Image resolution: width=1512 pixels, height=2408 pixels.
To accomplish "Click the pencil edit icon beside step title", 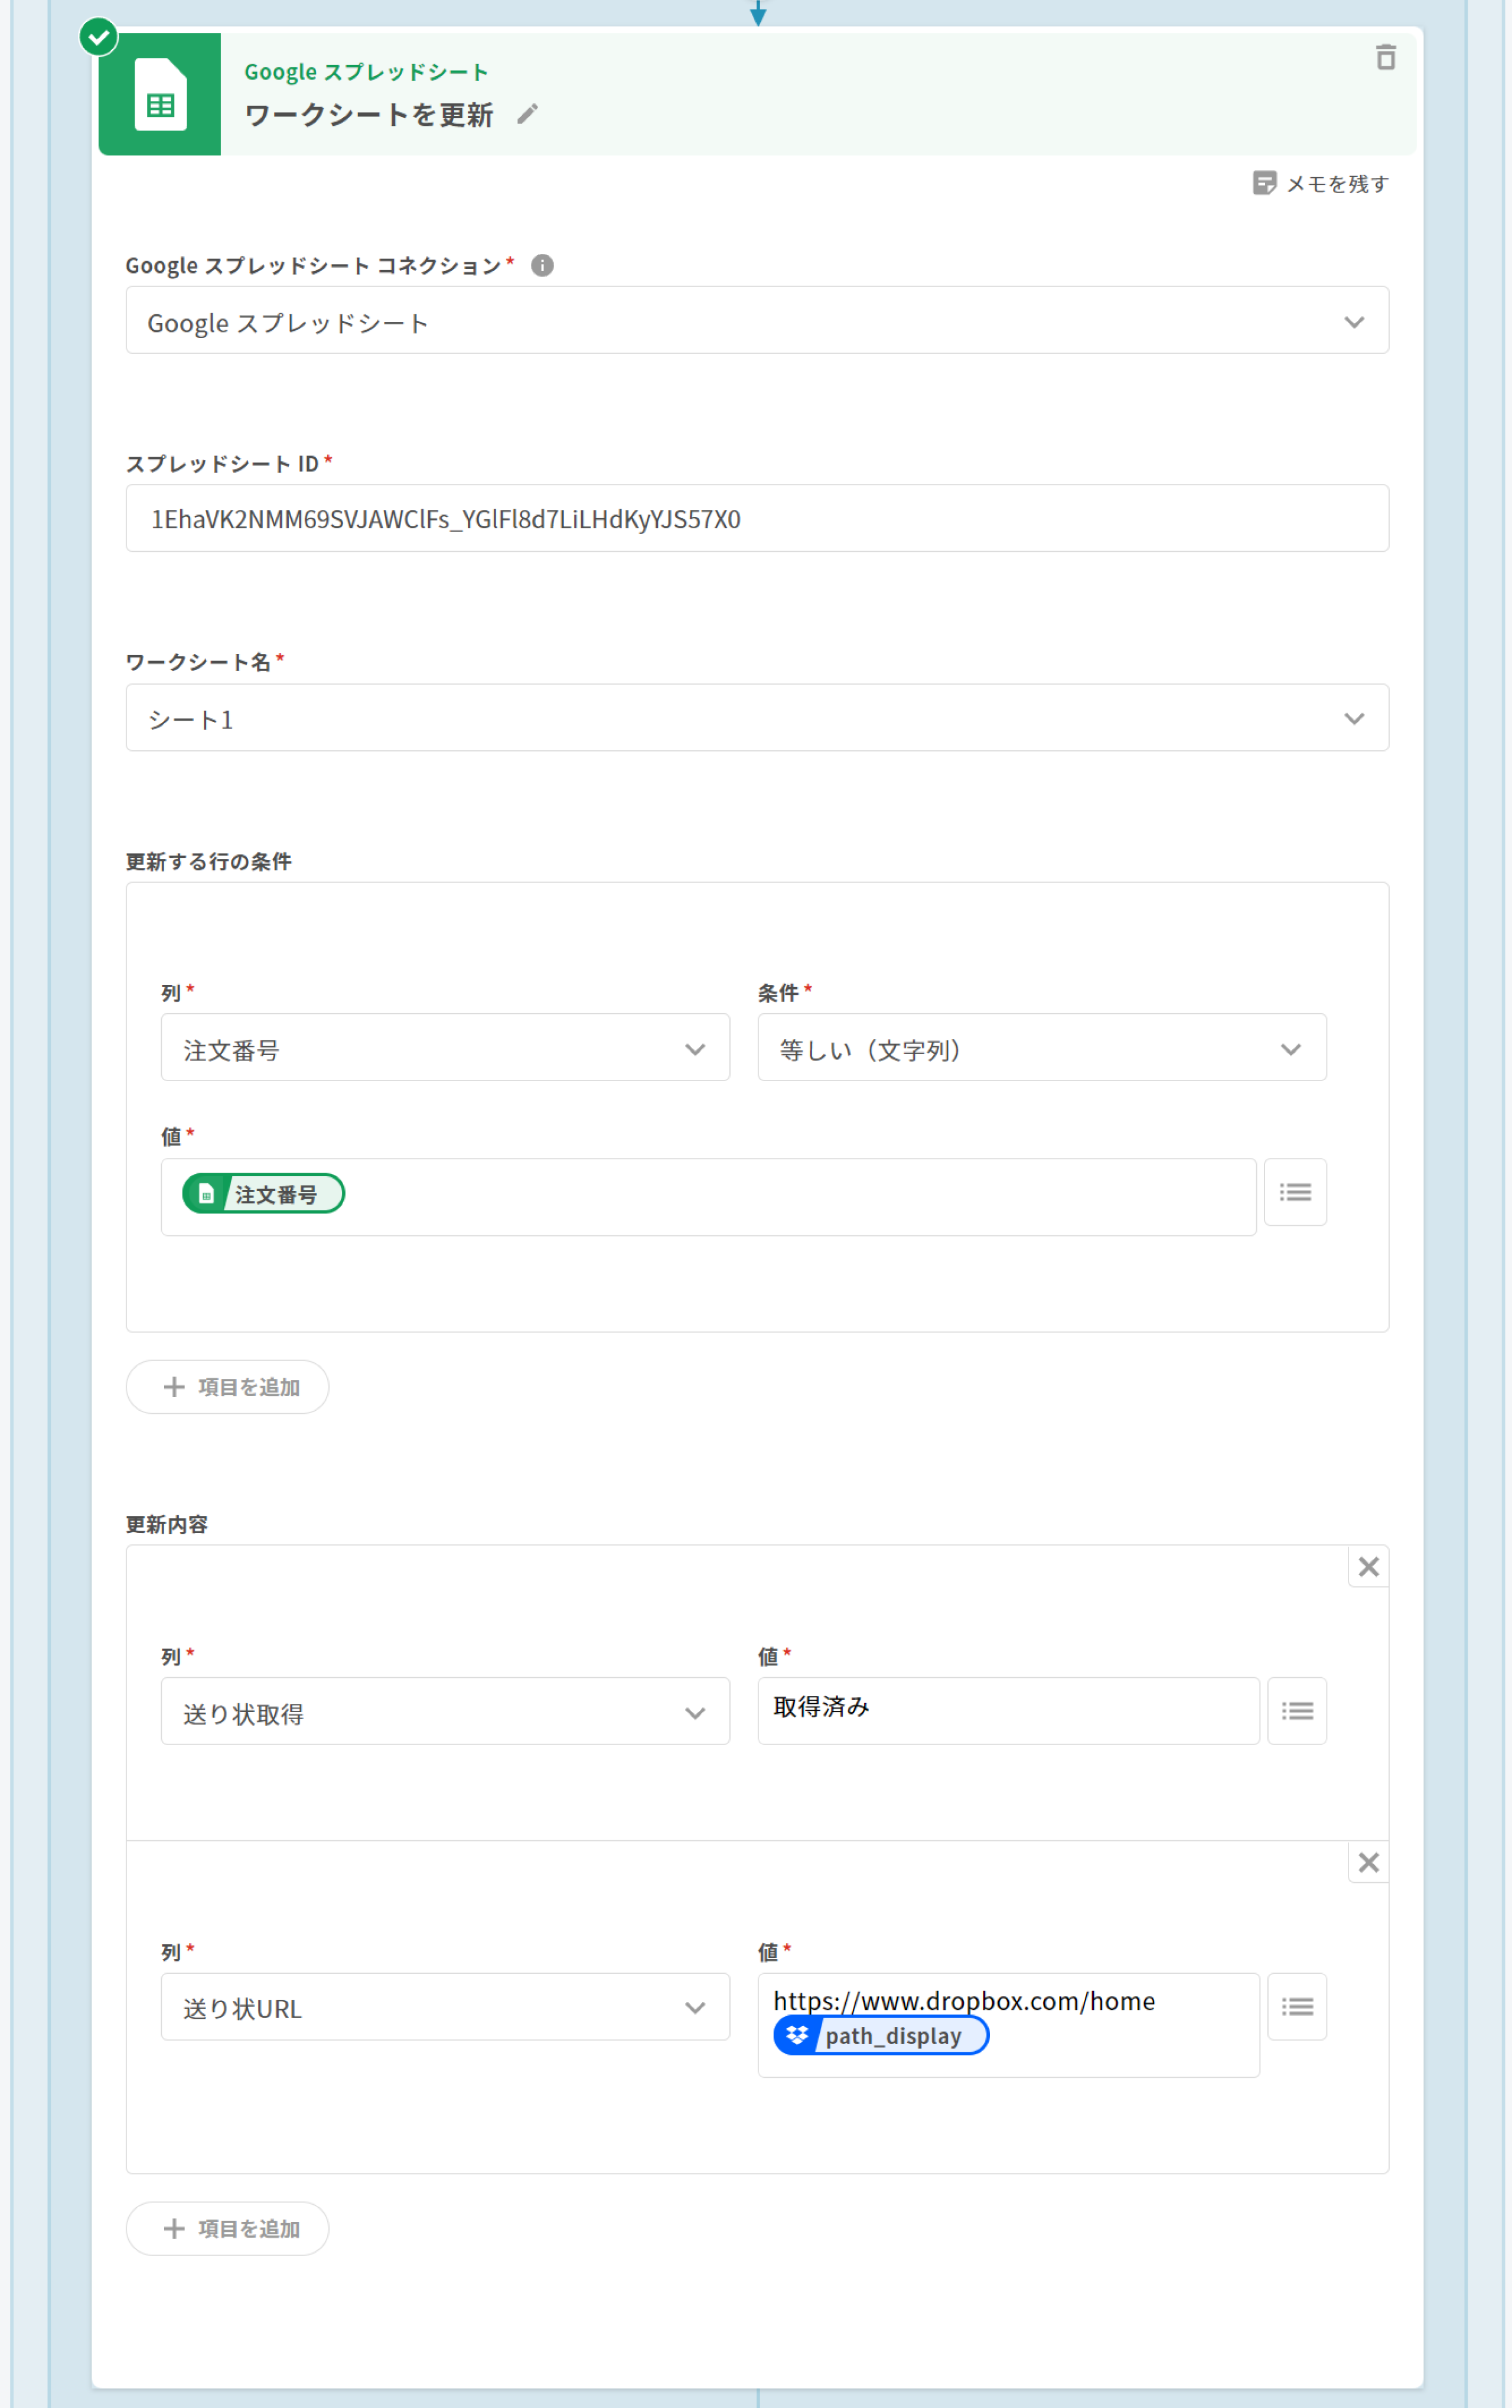I will tap(527, 115).
